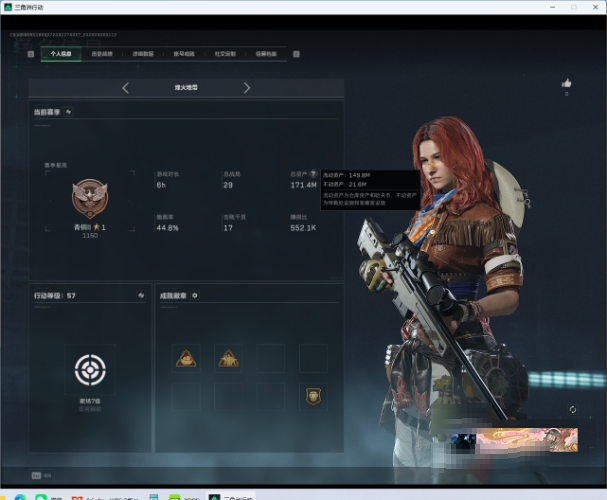Screen dimensions: 607x500
Task: Click the 1150 rank points text
Action: point(90,236)
